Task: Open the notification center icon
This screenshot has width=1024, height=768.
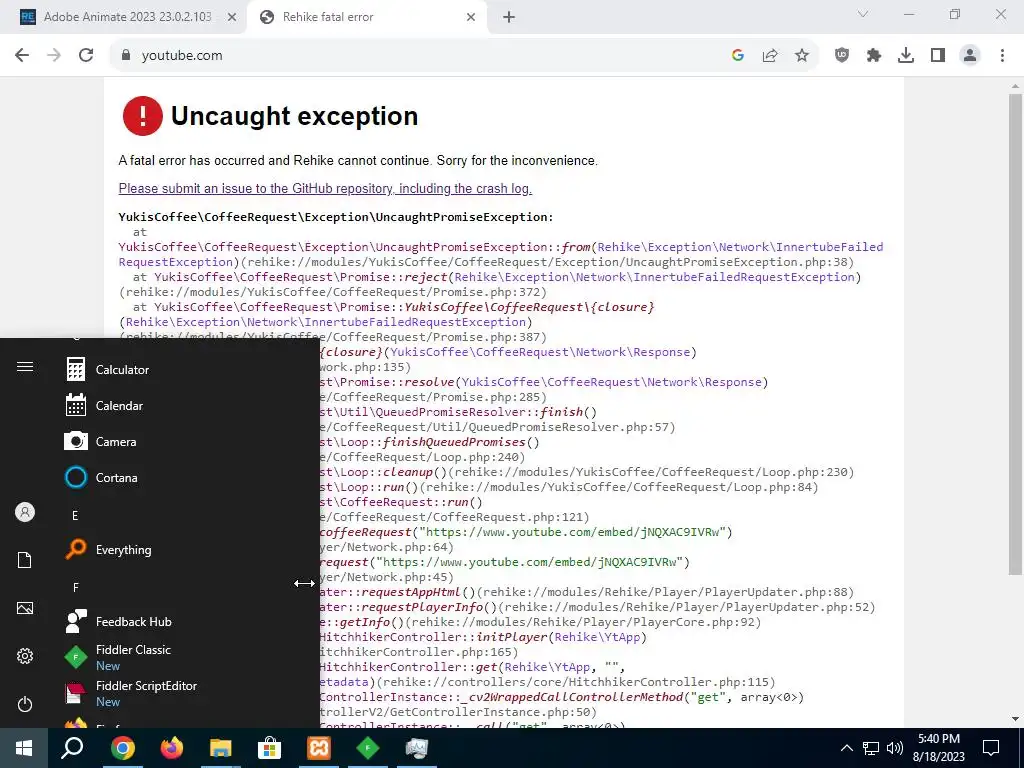Action: click(991, 748)
